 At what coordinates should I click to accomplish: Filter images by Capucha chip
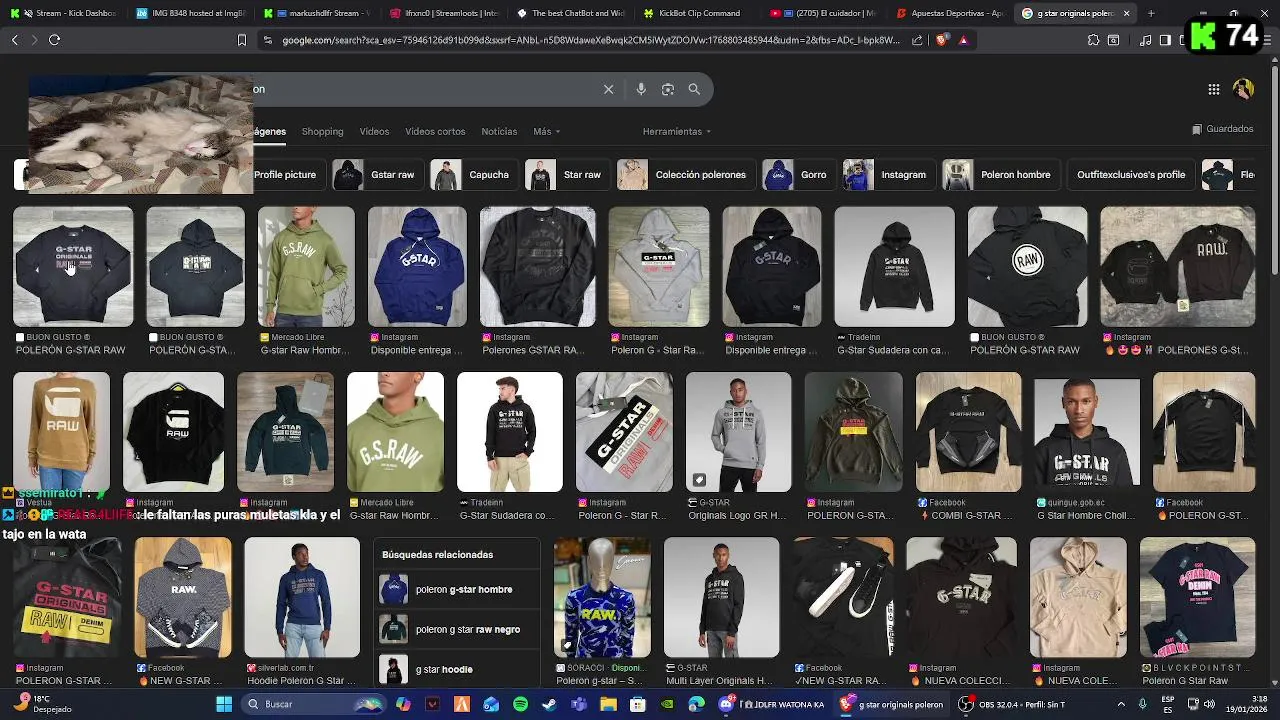(472, 174)
